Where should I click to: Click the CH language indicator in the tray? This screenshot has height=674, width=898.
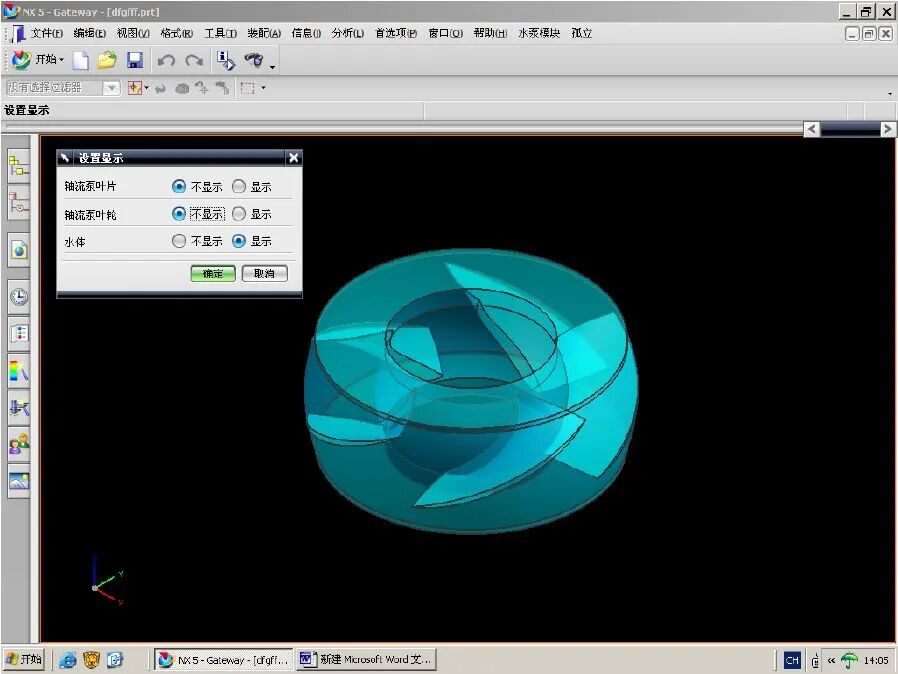tap(792, 660)
